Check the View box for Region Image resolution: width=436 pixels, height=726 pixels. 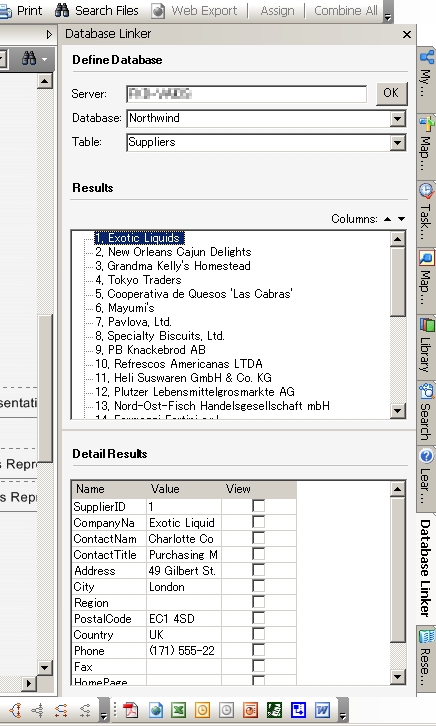(259, 602)
